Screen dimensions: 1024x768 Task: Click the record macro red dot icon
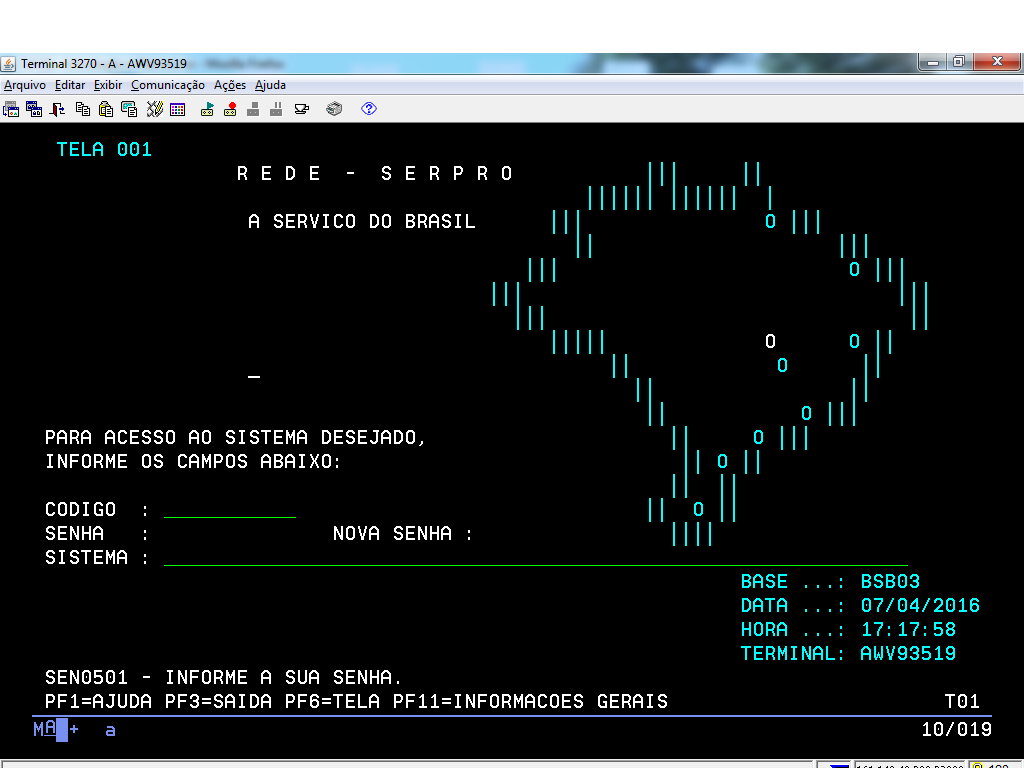pos(230,109)
